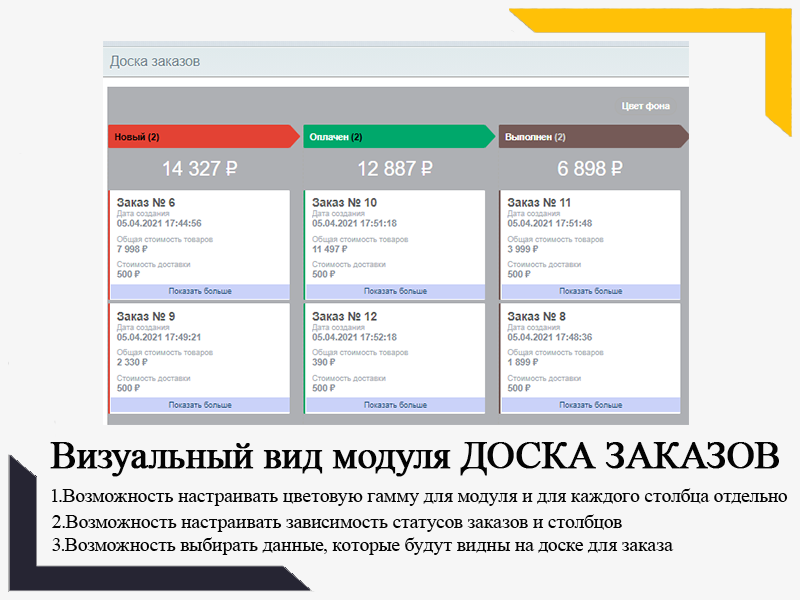The width and height of the screenshot is (800, 600).
Task: Show more details for Заказ № 8
Action: (590, 406)
